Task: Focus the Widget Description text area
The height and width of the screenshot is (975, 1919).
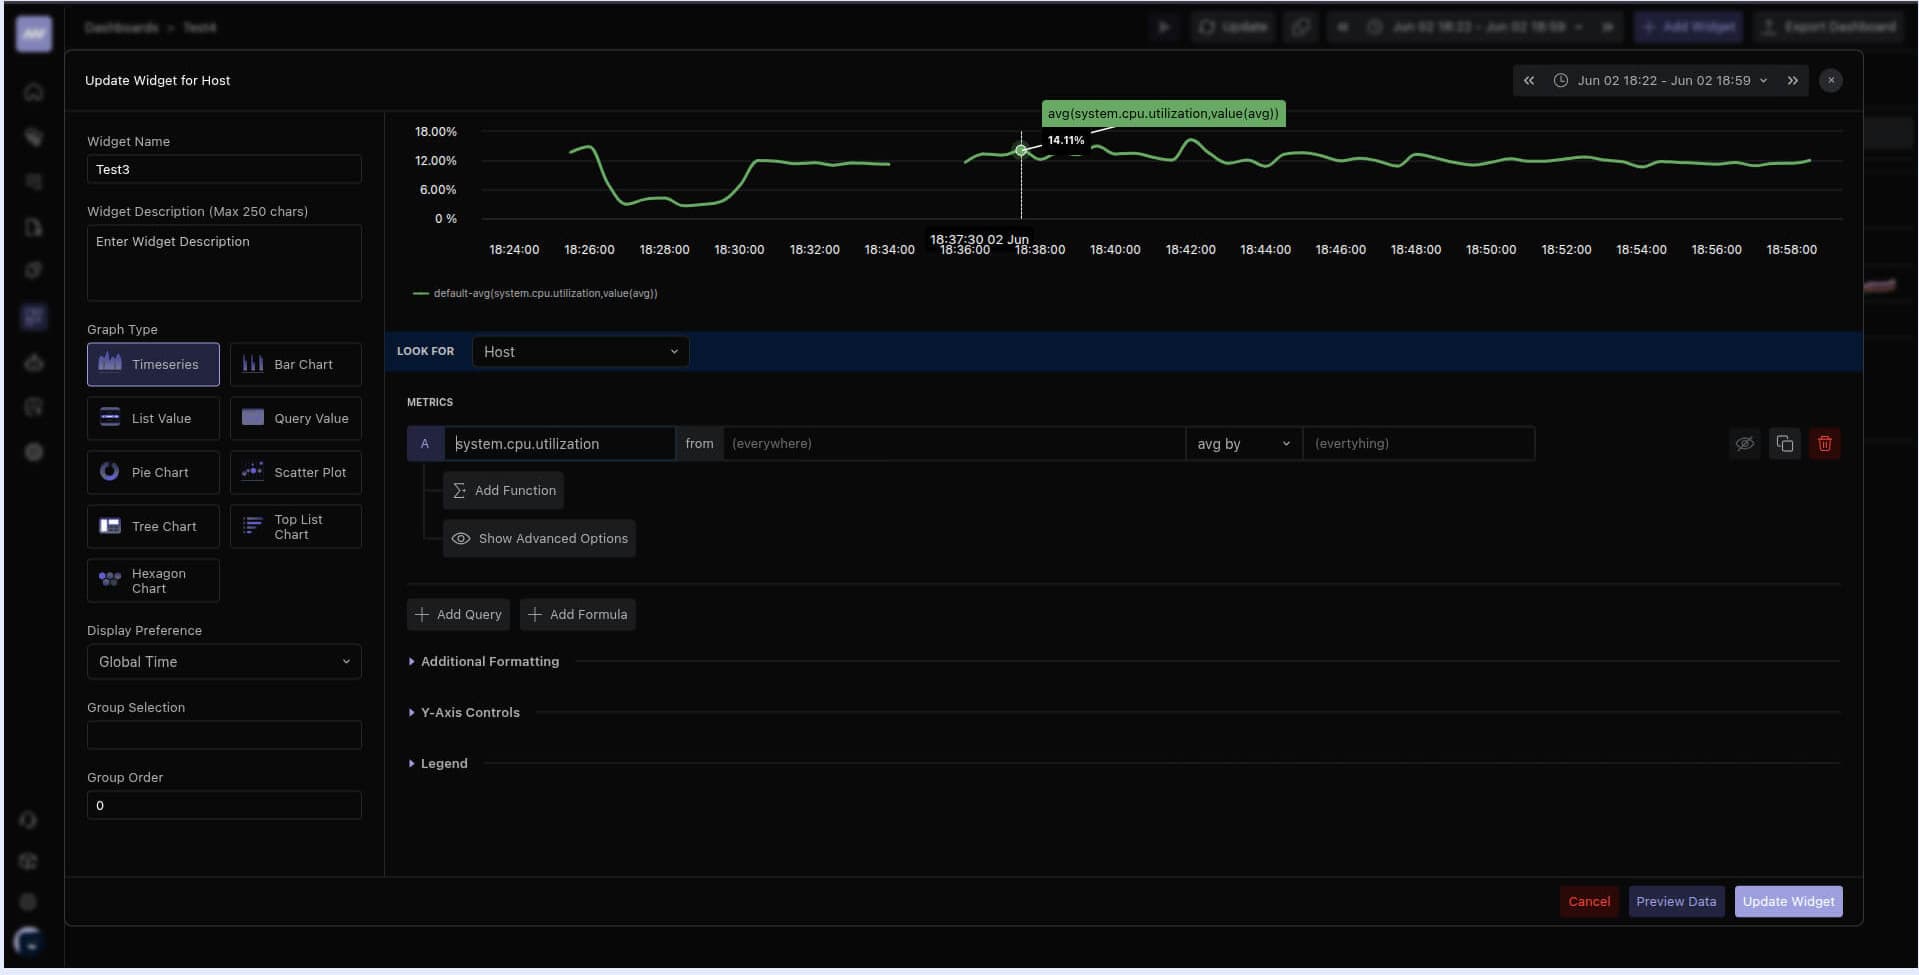Action: pyautogui.click(x=224, y=263)
